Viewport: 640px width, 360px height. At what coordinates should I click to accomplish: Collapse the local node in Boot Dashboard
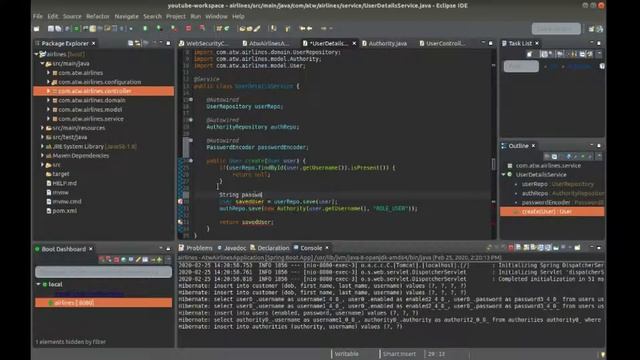click(38, 284)
